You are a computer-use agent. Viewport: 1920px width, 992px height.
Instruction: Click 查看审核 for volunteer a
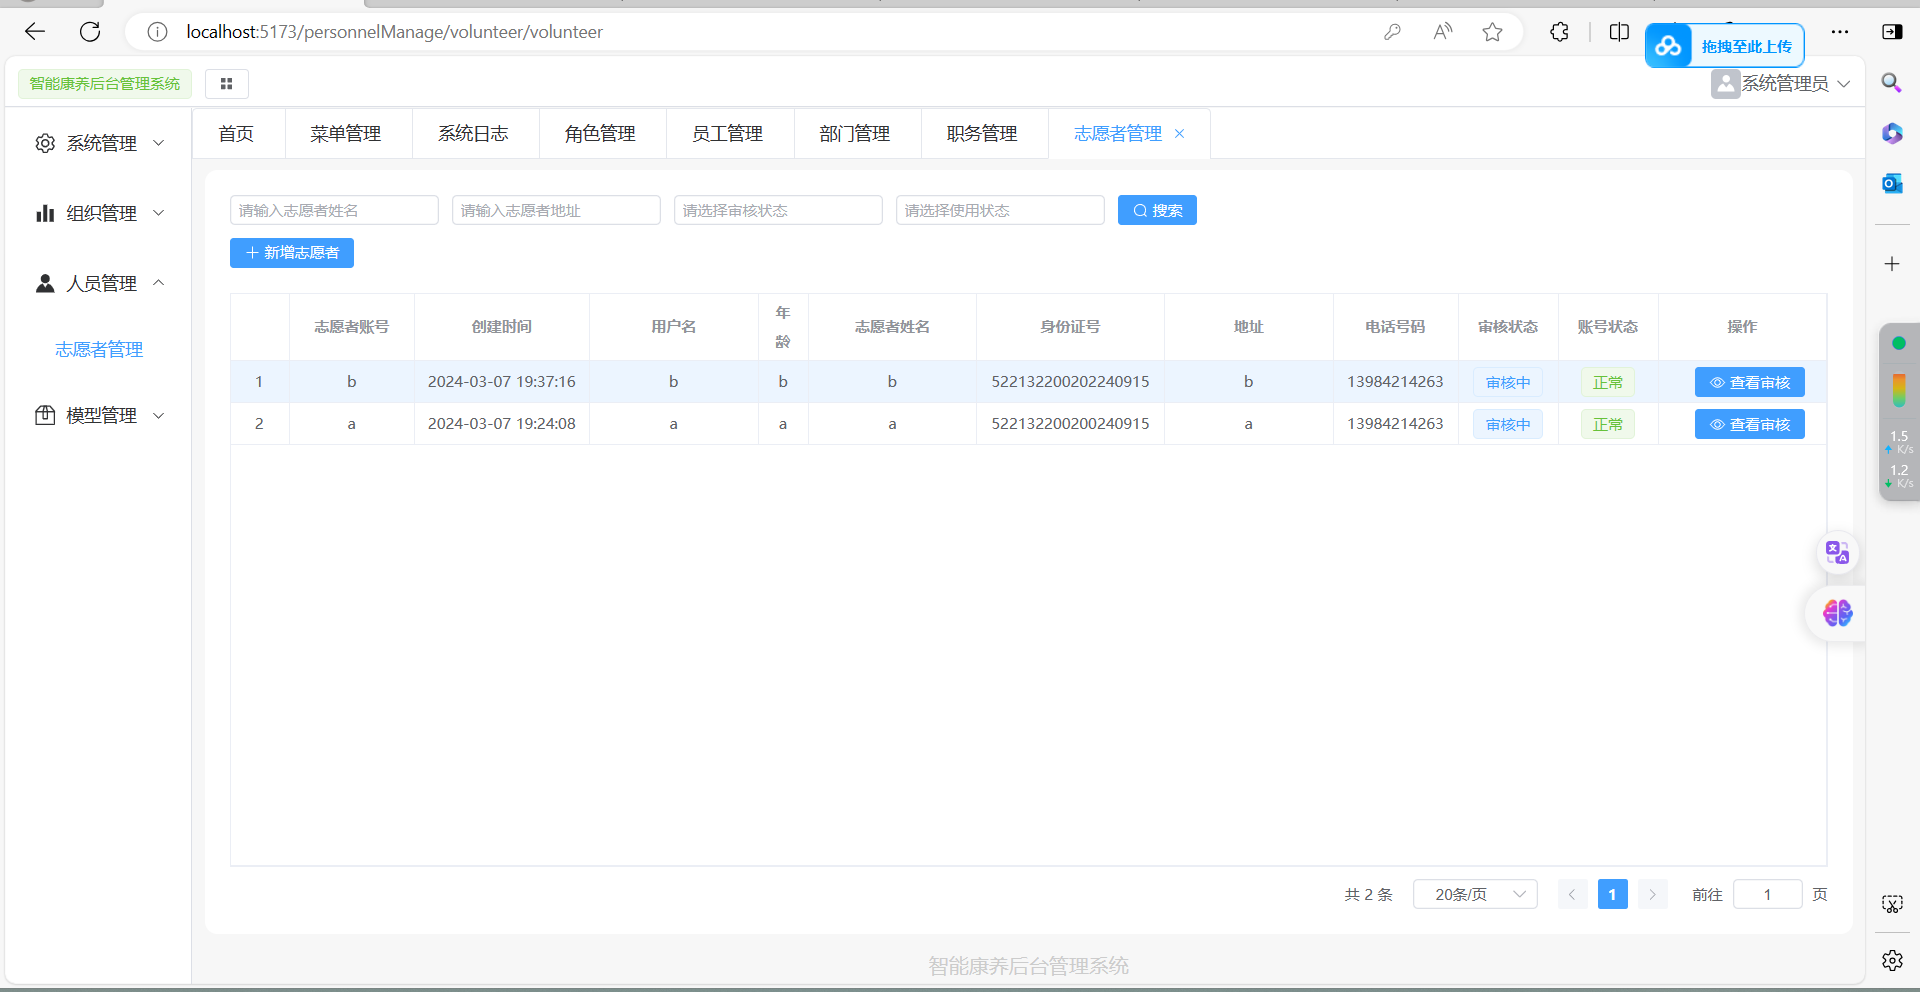[1749, 424]
